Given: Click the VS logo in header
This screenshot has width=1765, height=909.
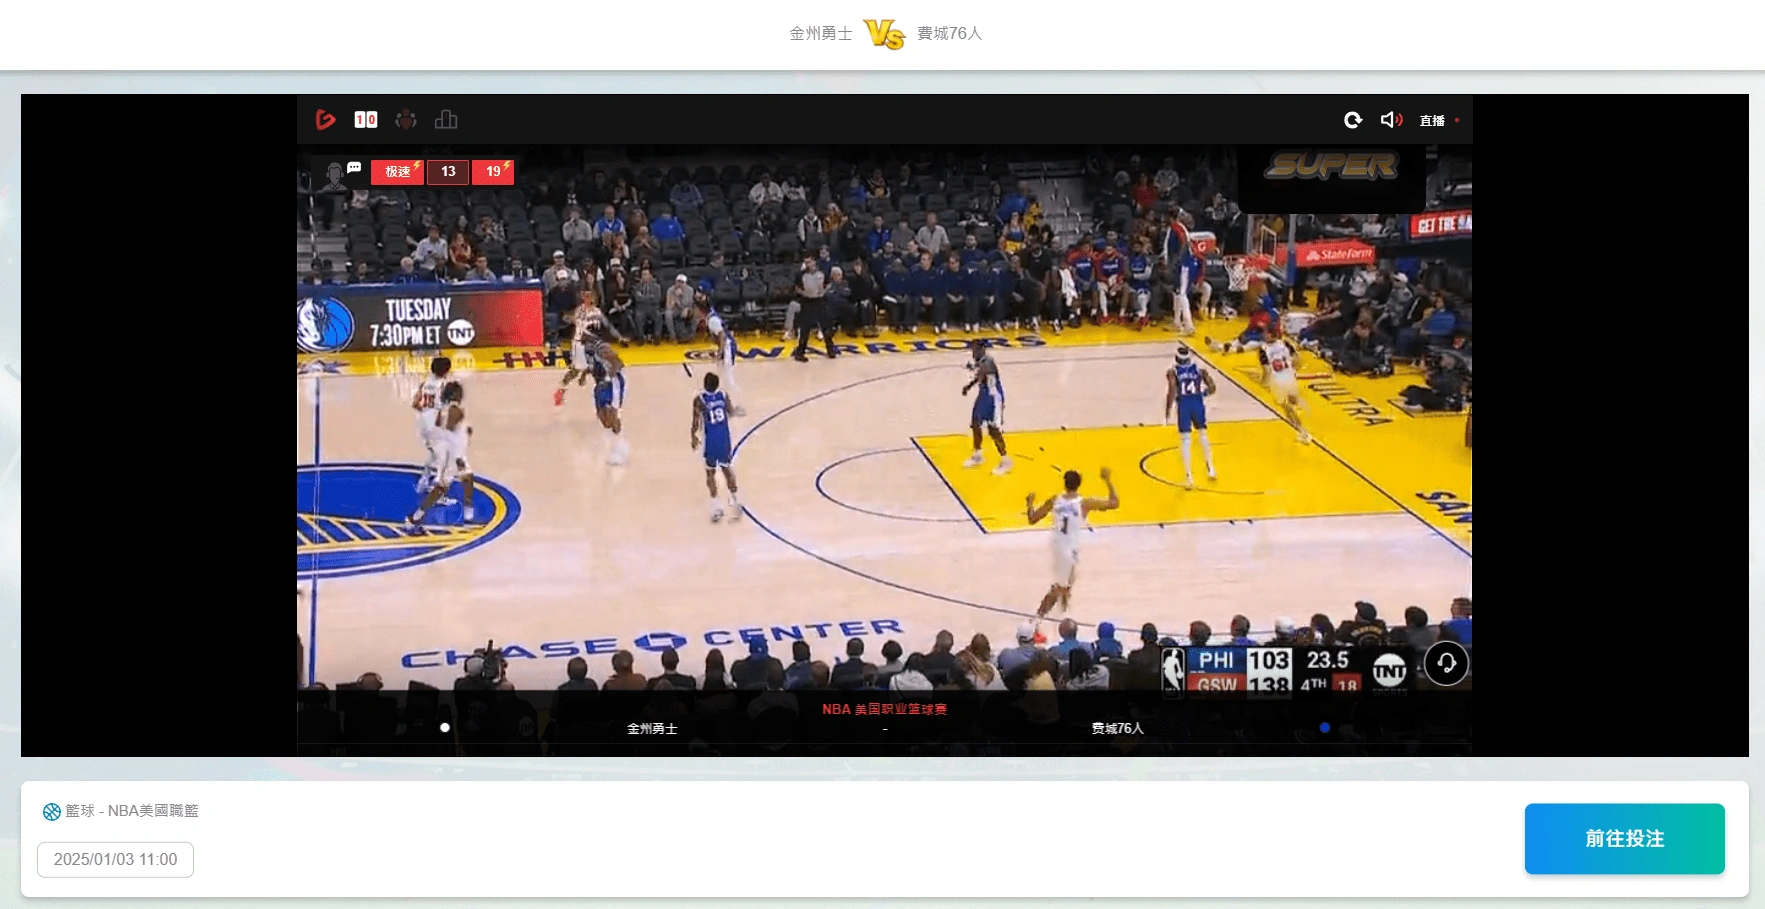Looking at the screenshot, I should (884, 34).
